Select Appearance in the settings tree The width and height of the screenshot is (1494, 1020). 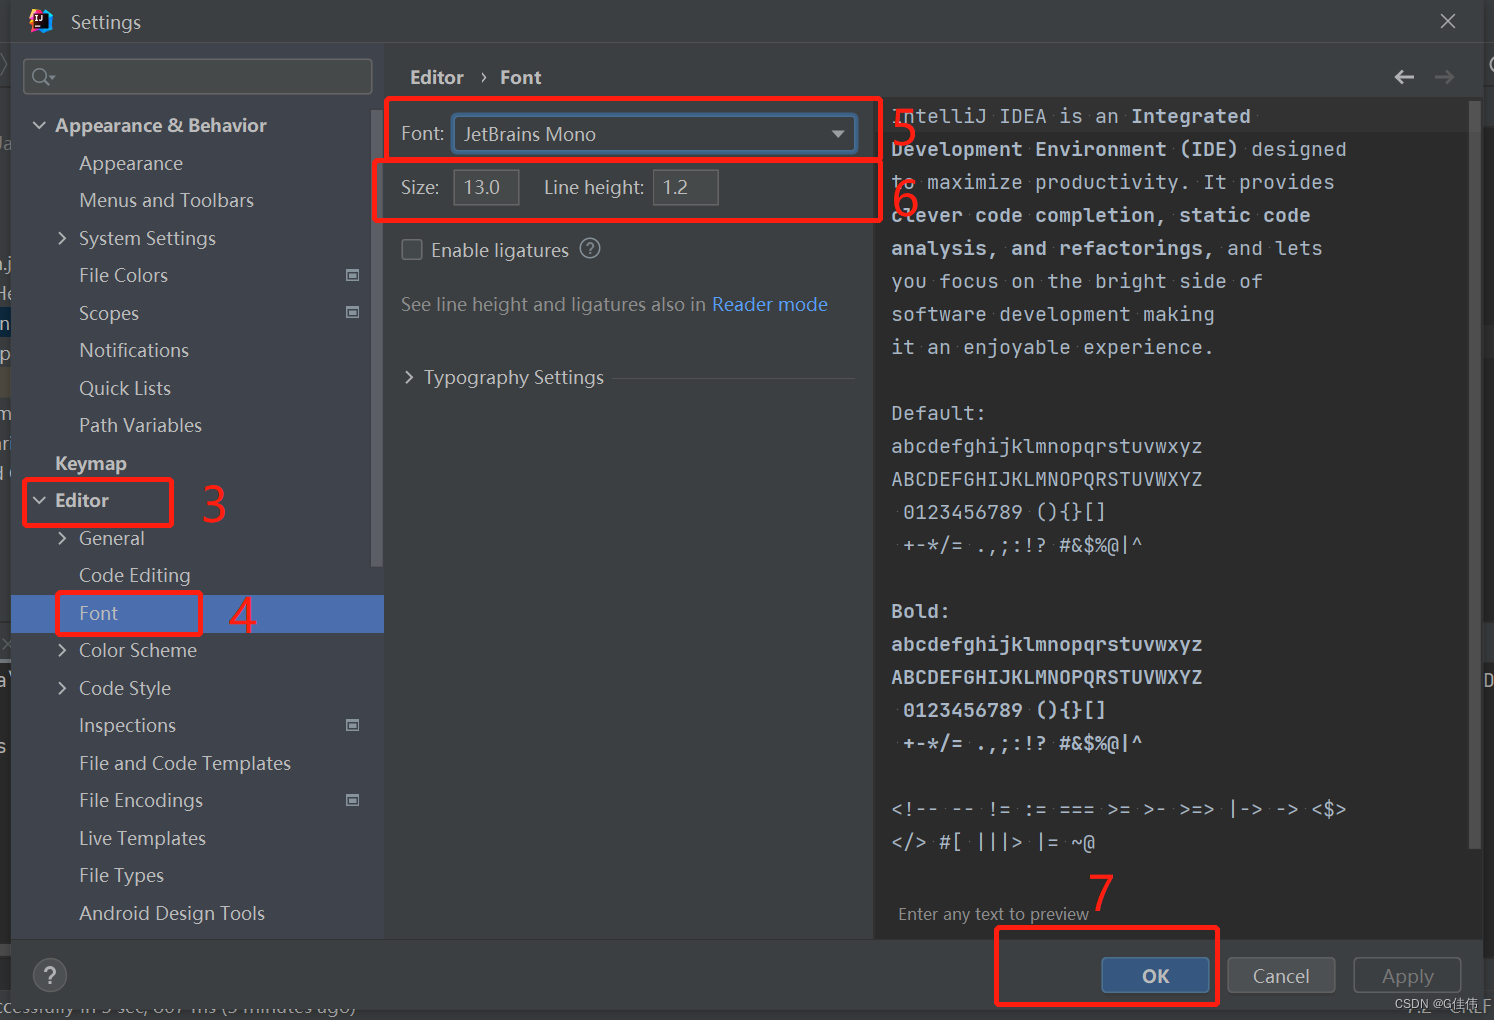point(131,163)
